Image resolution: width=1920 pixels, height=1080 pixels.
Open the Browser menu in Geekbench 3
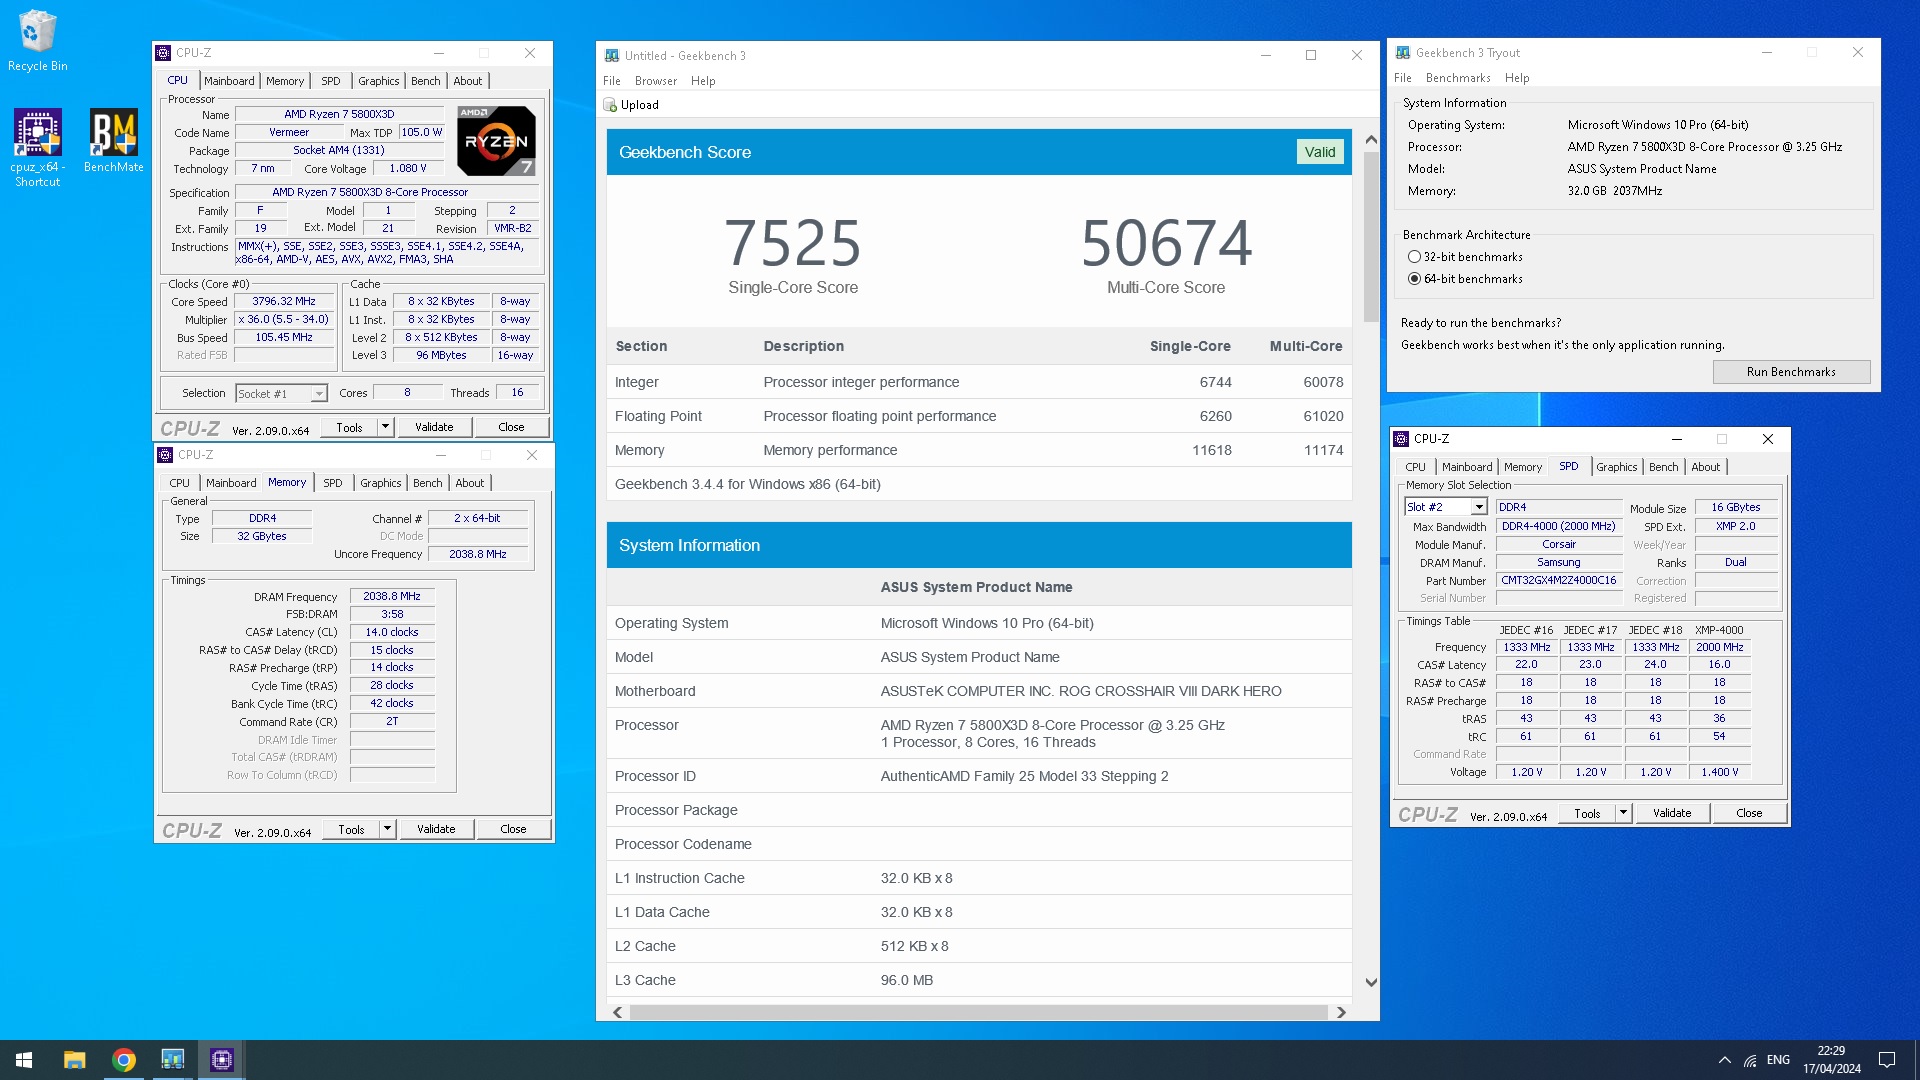pos(656,81)
